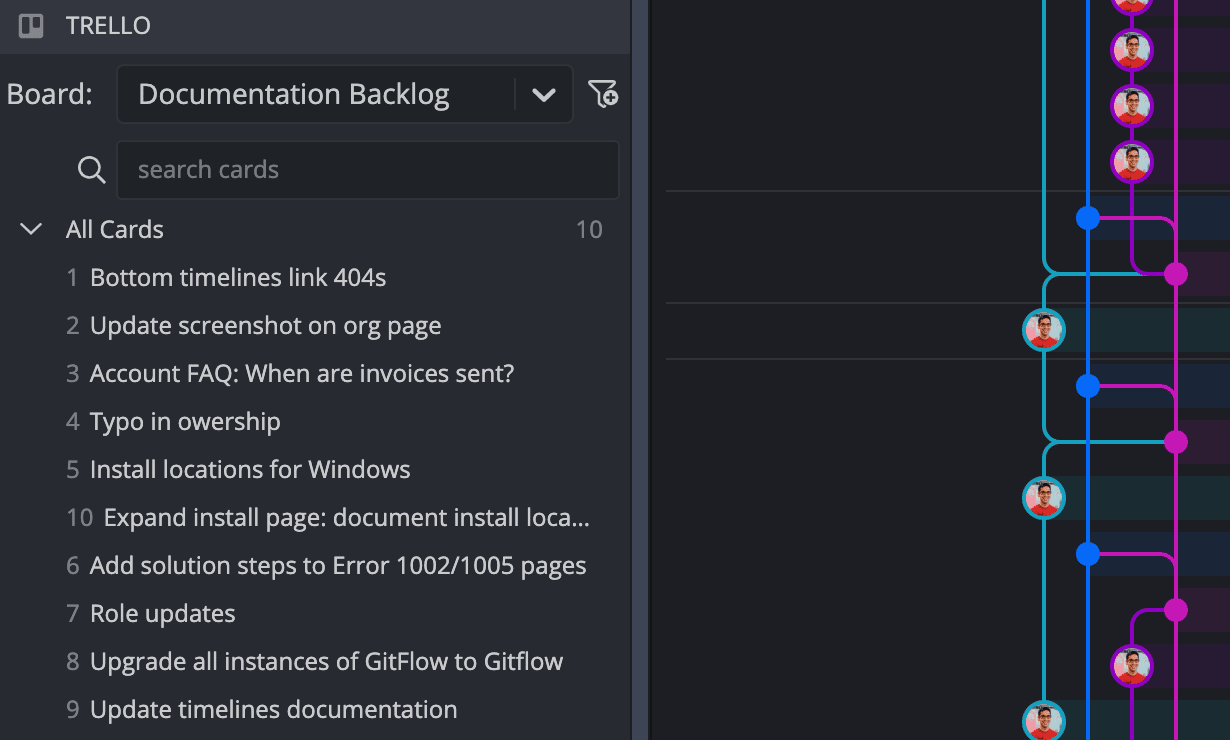Click the topmost magenta commit dot in graph
This screenshot has width=1230, height=740.
[1176, 274]
